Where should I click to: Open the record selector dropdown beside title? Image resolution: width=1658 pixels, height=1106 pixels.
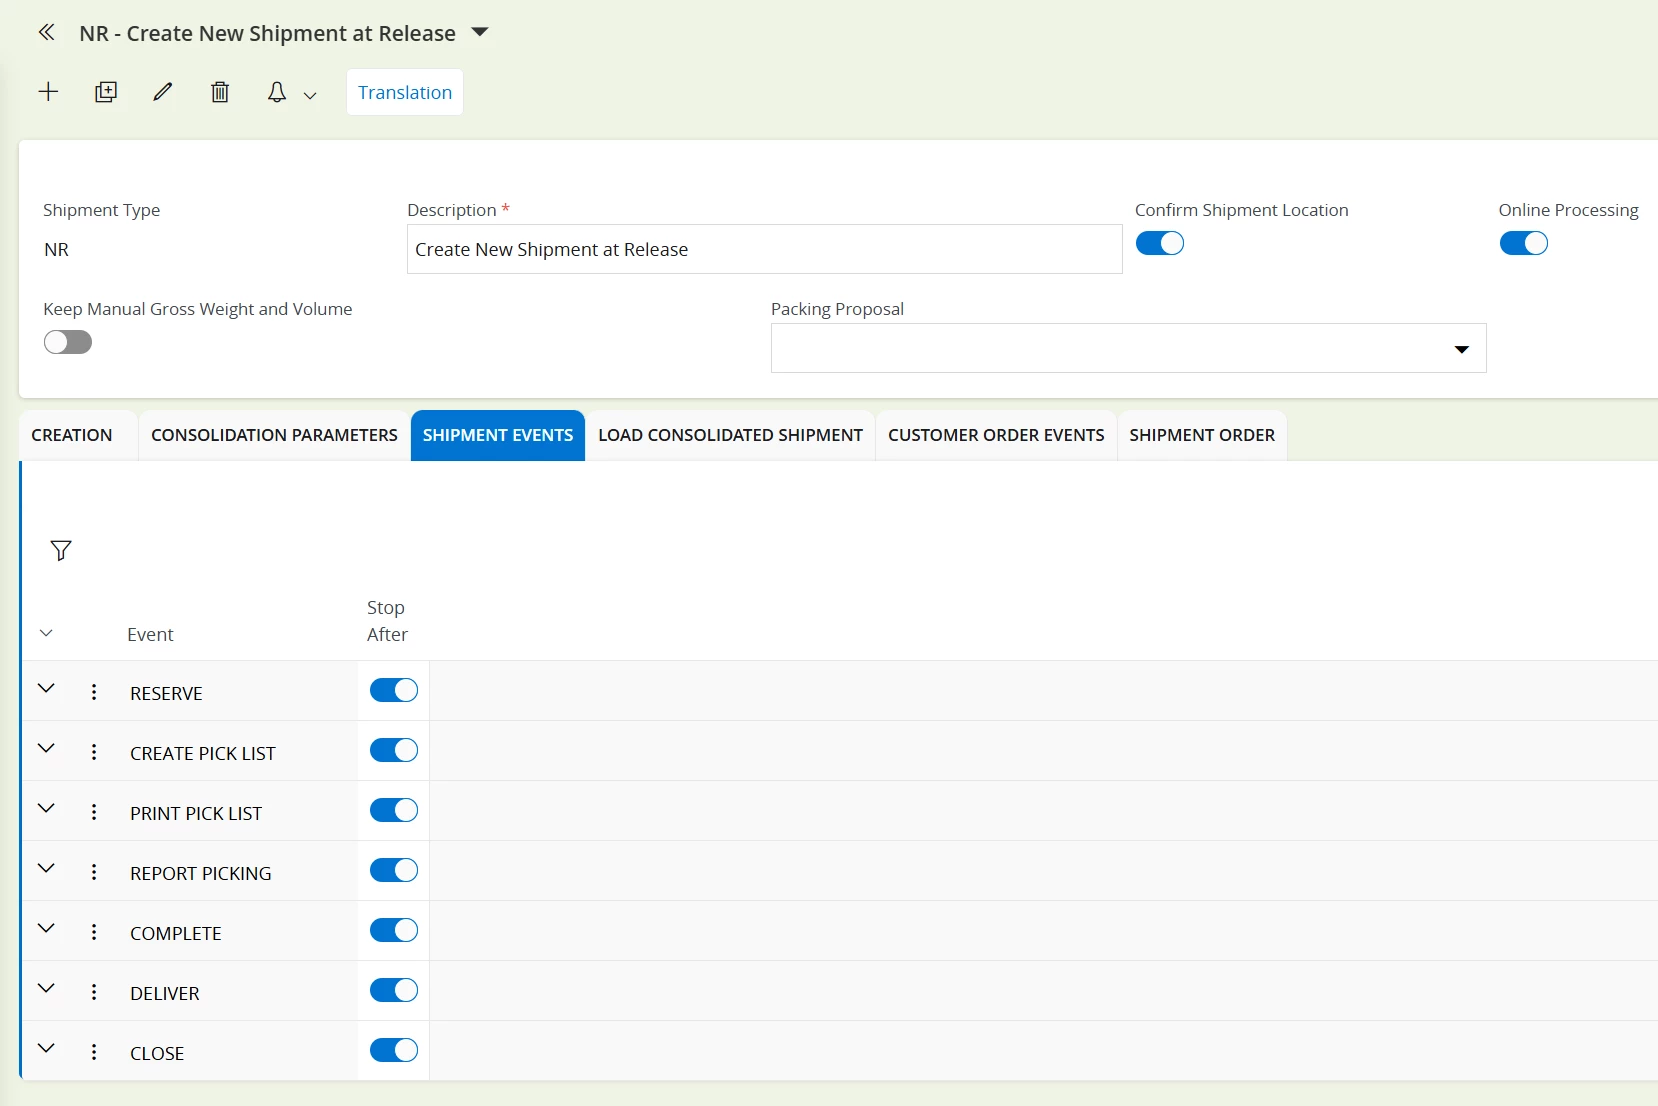(x=480, y=32)
